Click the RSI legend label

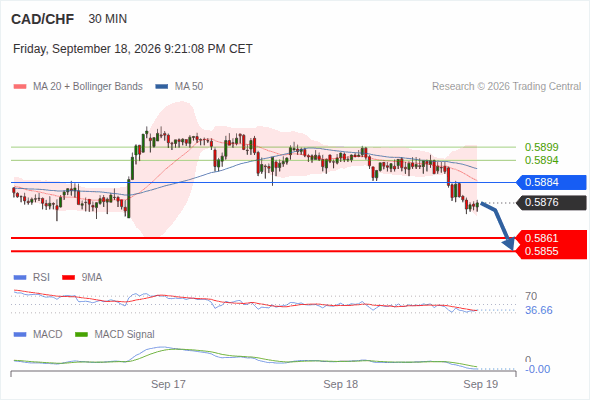(x=41, y=278)
